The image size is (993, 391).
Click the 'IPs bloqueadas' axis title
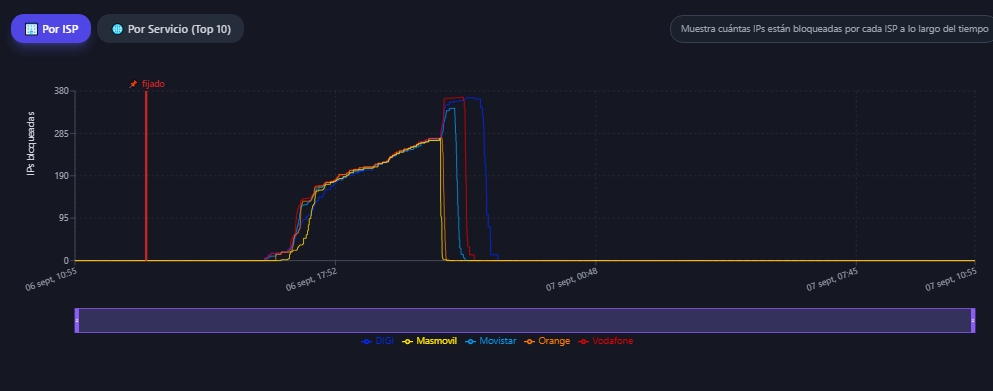click(x=31, y=143)
